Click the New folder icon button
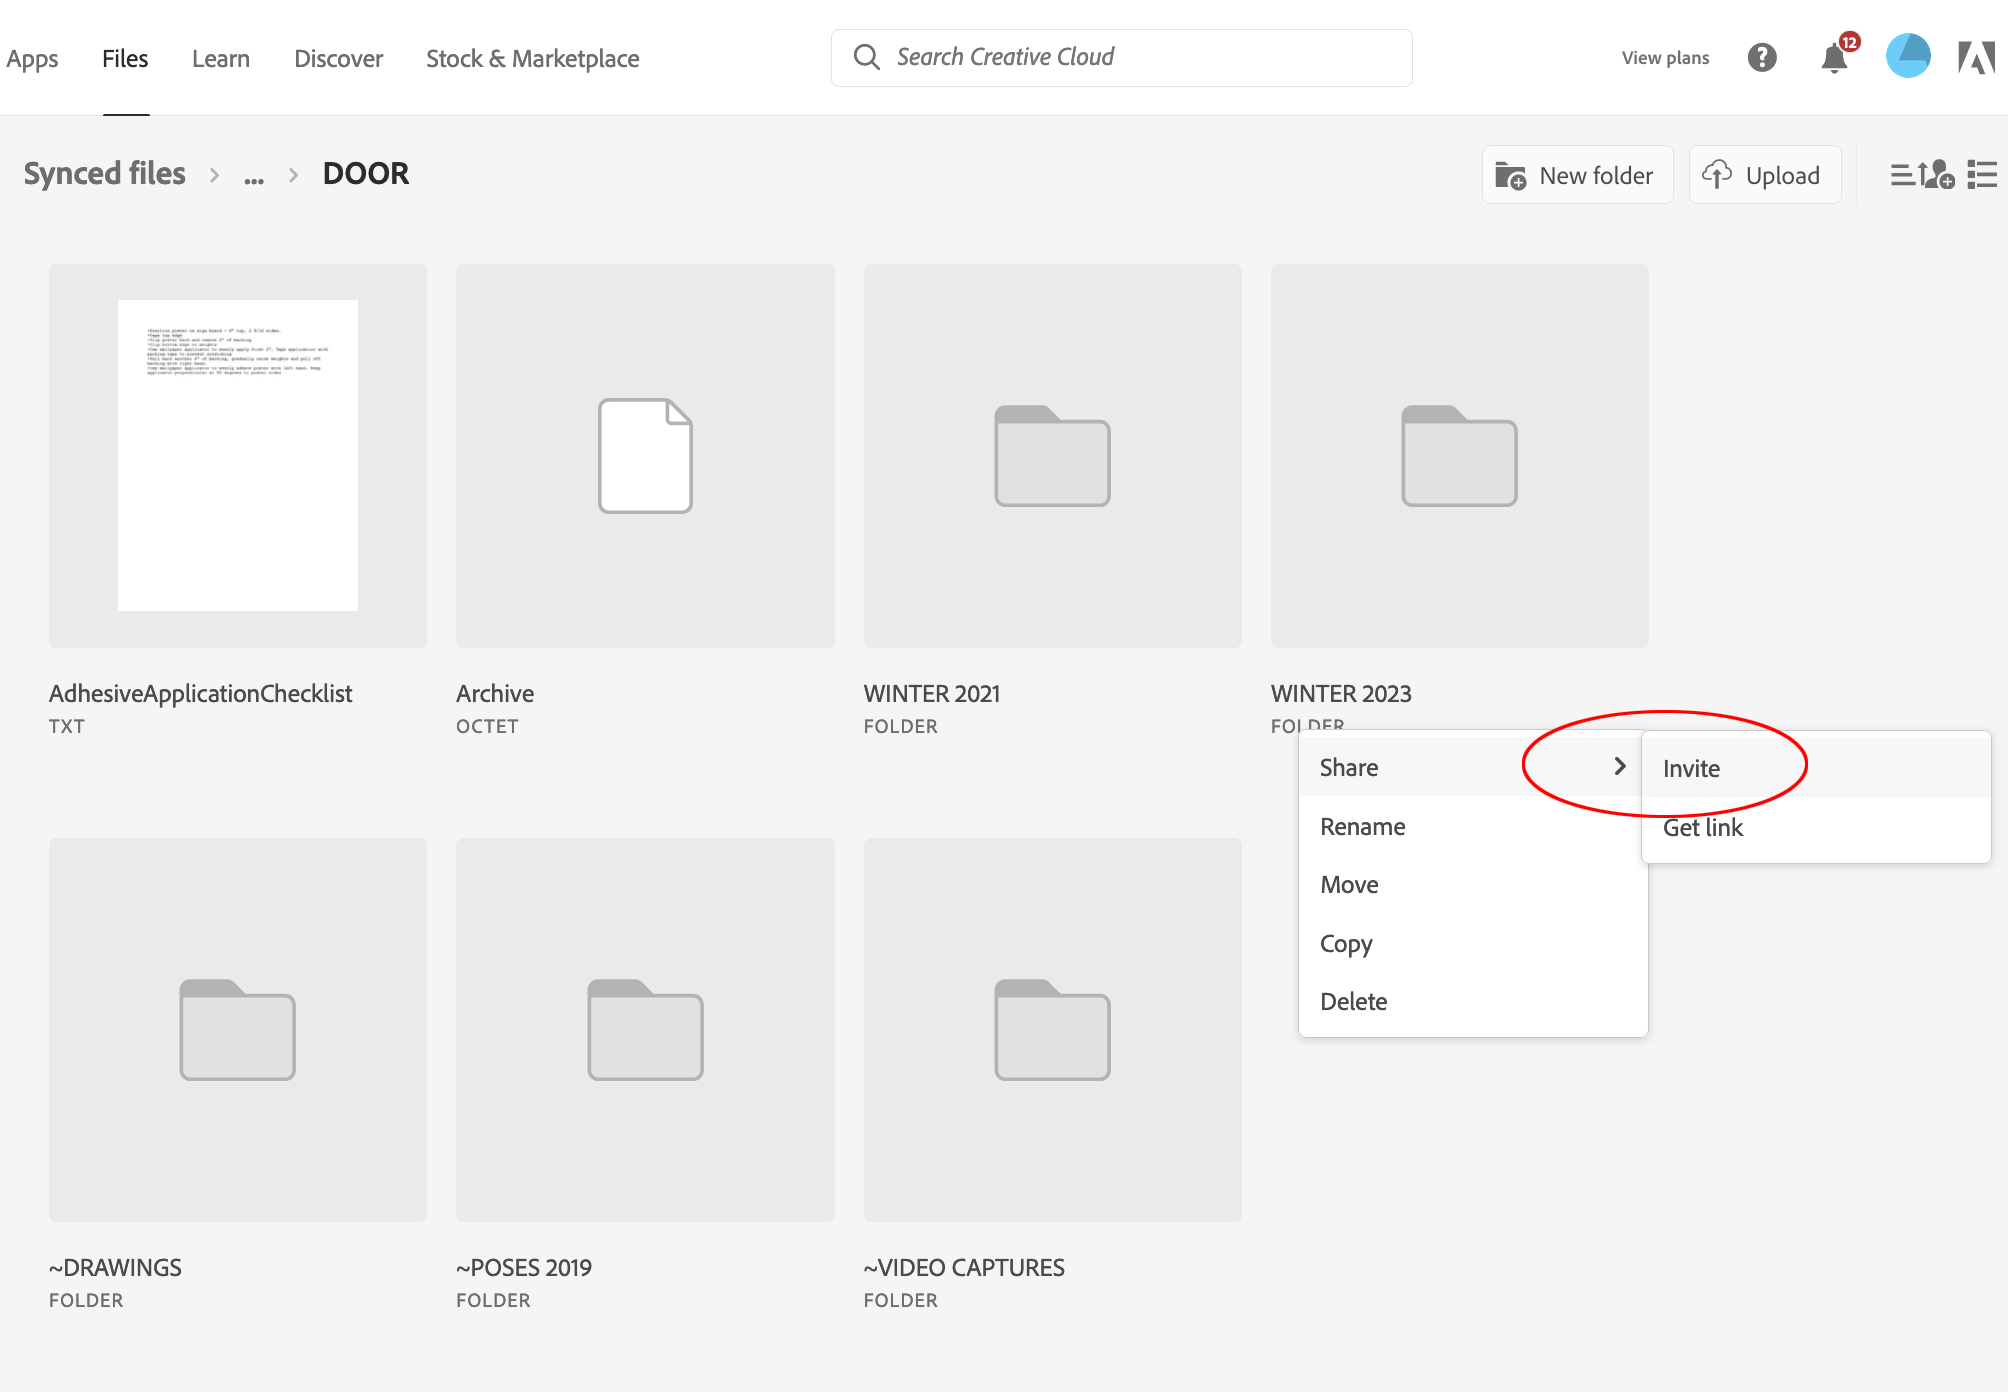 [x=1510, y=174]
